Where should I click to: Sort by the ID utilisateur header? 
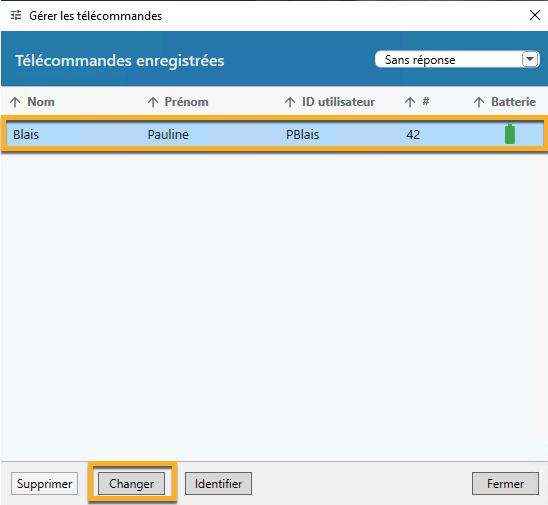click(338, 102)
